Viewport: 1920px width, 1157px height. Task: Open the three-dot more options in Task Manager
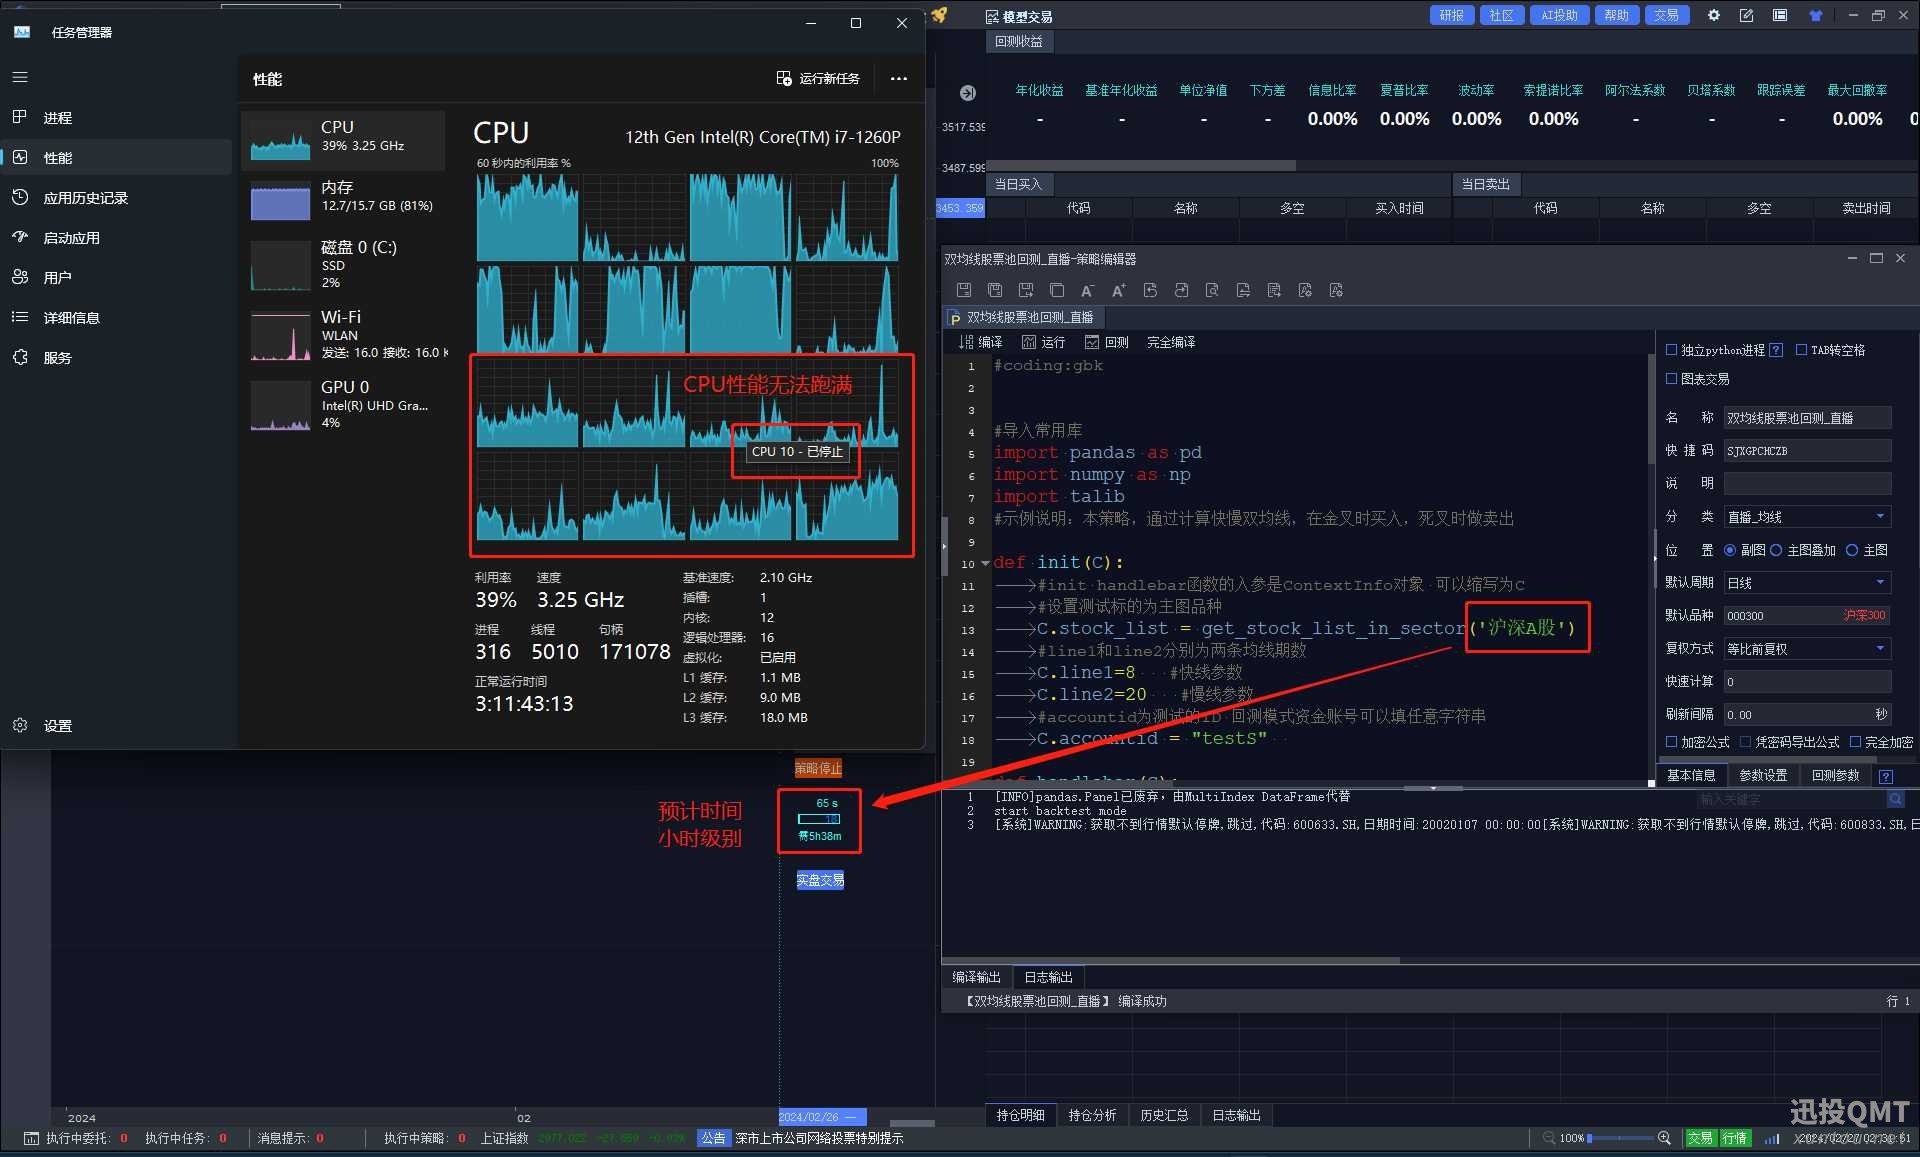899,78
